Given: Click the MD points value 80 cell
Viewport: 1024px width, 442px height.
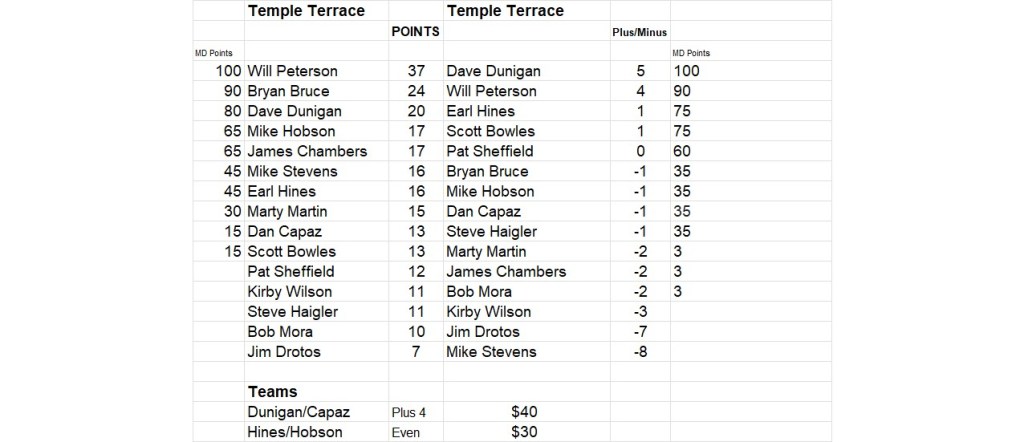Looking at the screenshot, I should click(x=229, y=111).
